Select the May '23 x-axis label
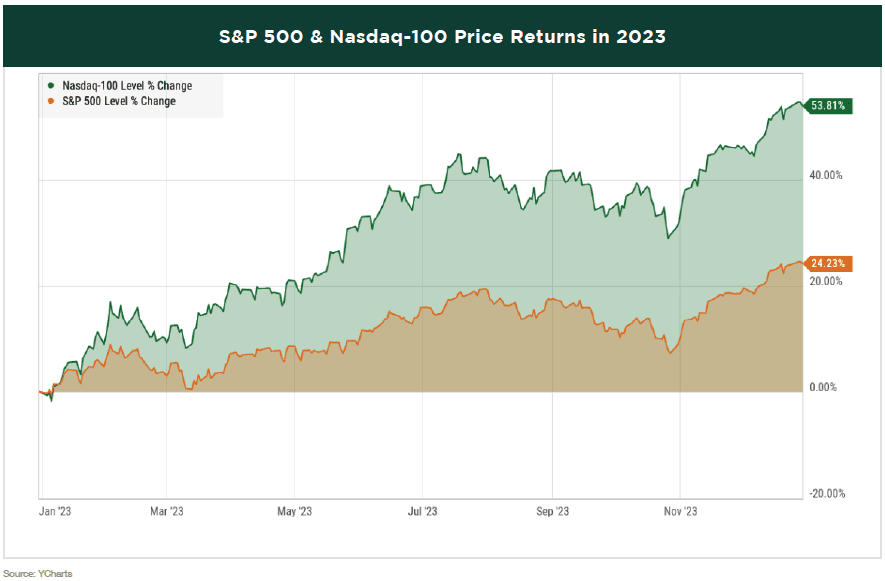 coord(294,511)
